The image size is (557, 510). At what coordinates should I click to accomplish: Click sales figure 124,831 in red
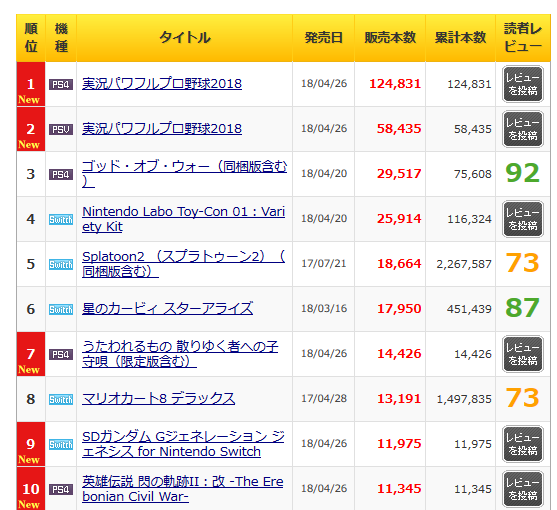tap(395, 84)
